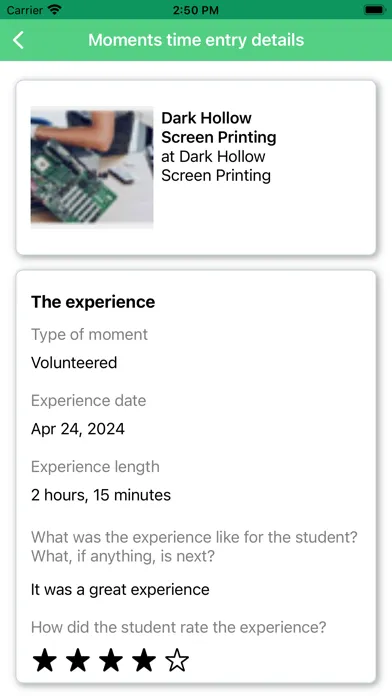Select the second rating star
Image resolution: width=392 pixels, height=696 pixels.
(x=78, y=660)
